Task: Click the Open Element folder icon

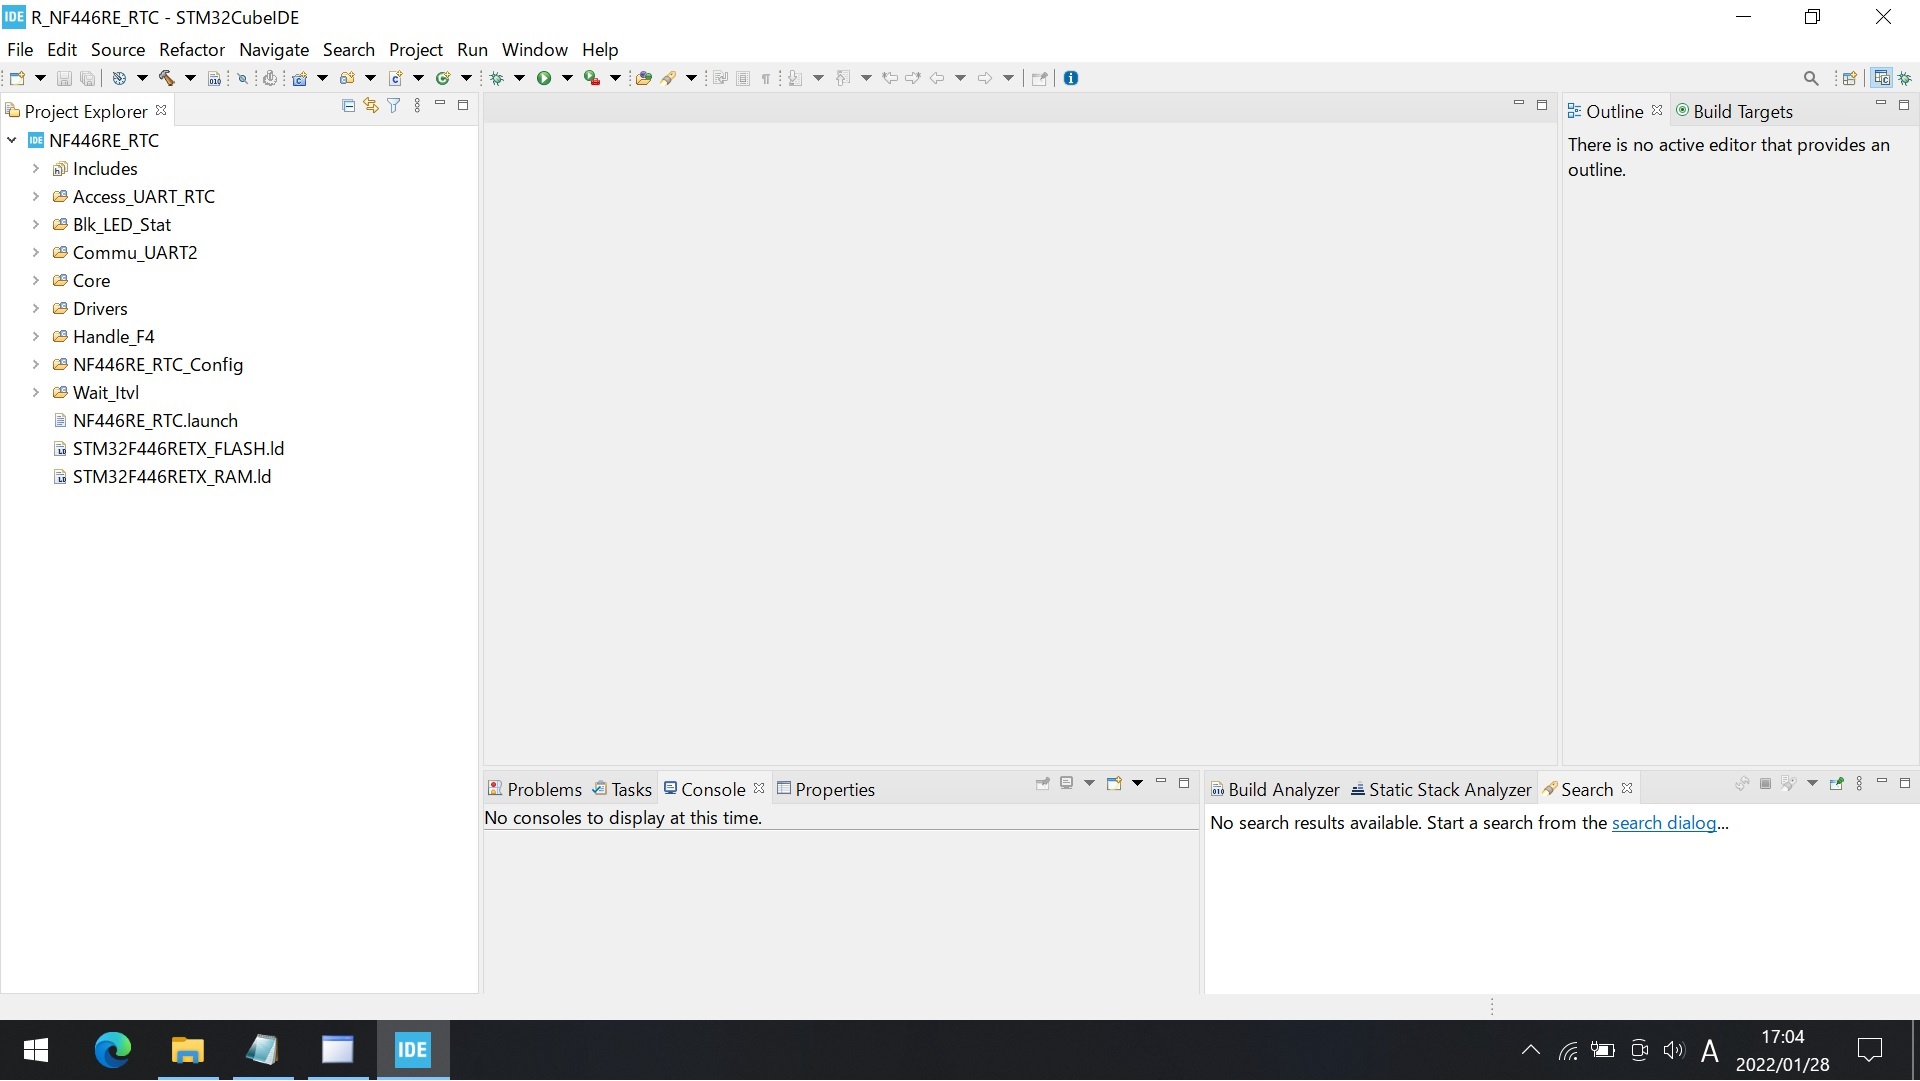Action: click(643, 78)
